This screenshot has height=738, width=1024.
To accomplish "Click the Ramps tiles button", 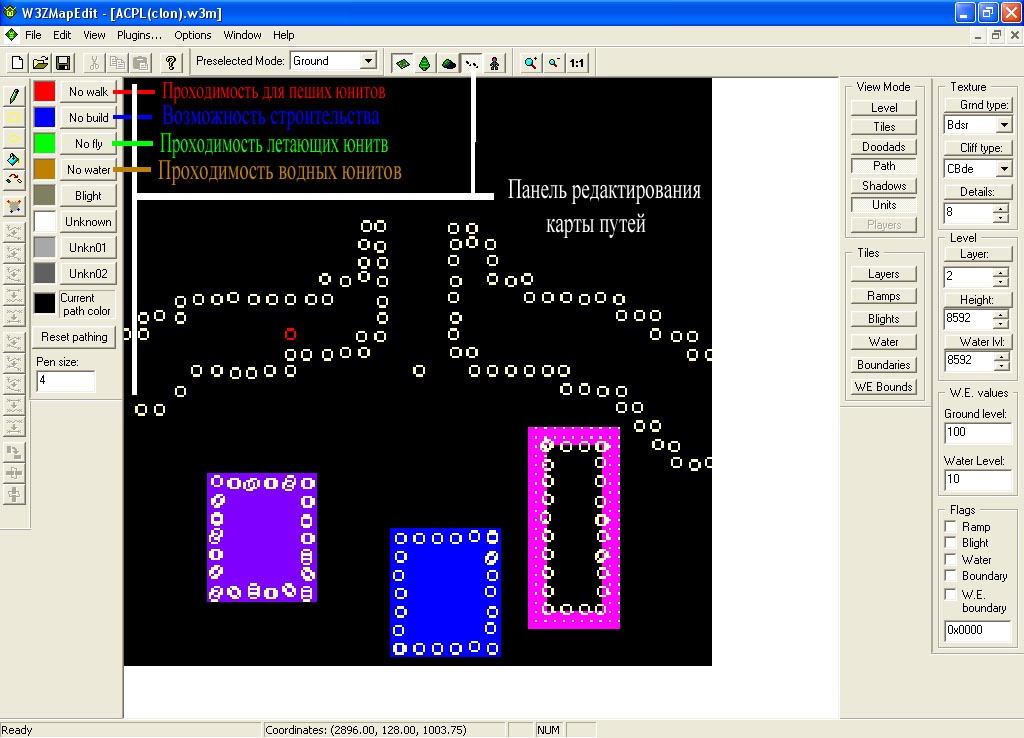I will pyautogui.click(x=884, y=296).
